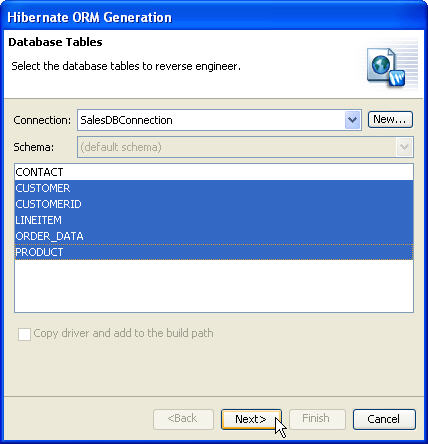Image resolution: width=428 pixels, height=444 pixels.
Task: Cancel the Hibernate ORM wizard
Action: [384, 419]
